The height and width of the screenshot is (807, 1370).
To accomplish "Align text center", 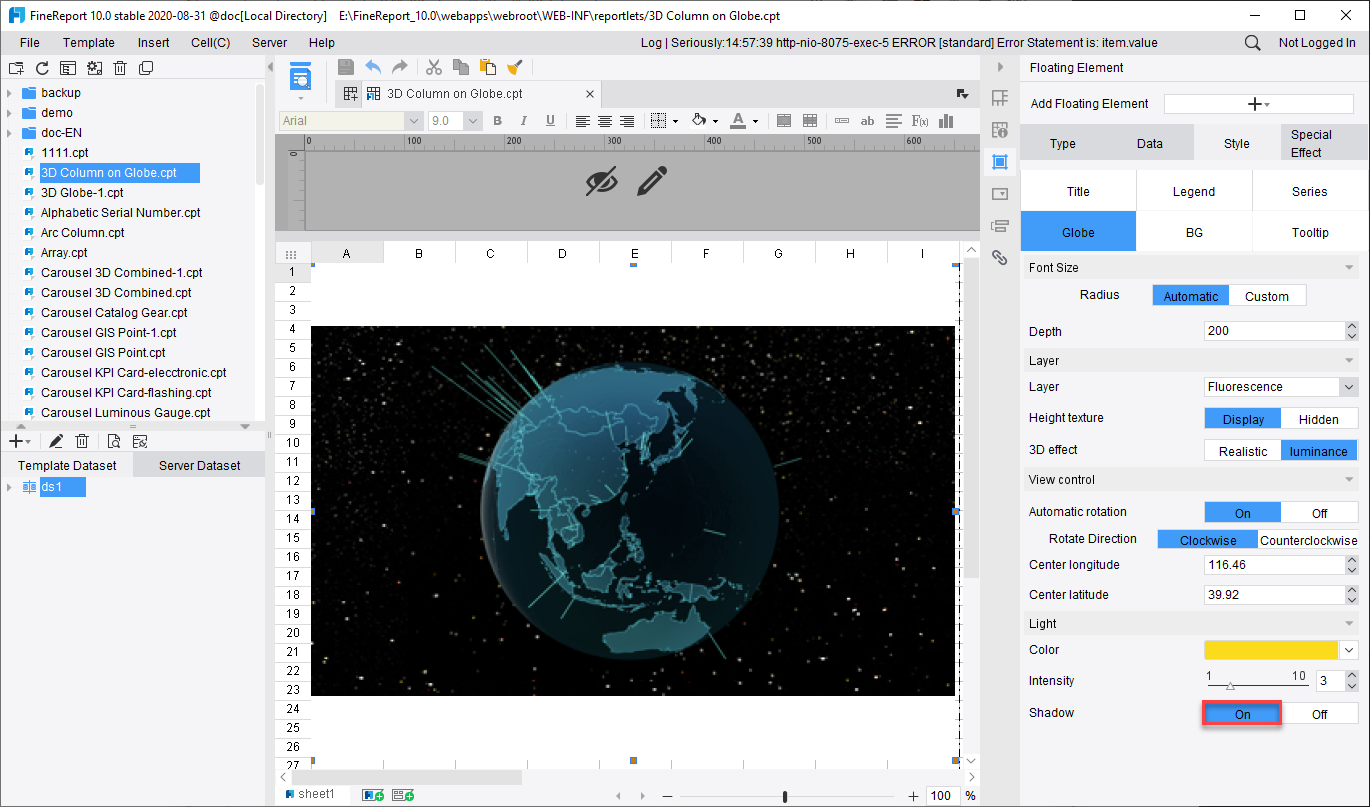I will coord(605,121).
